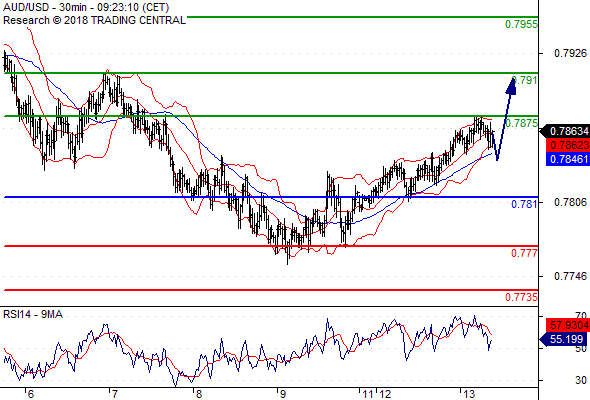
Task: Select date marker 9 on time axis
Action: pos(283,394)
